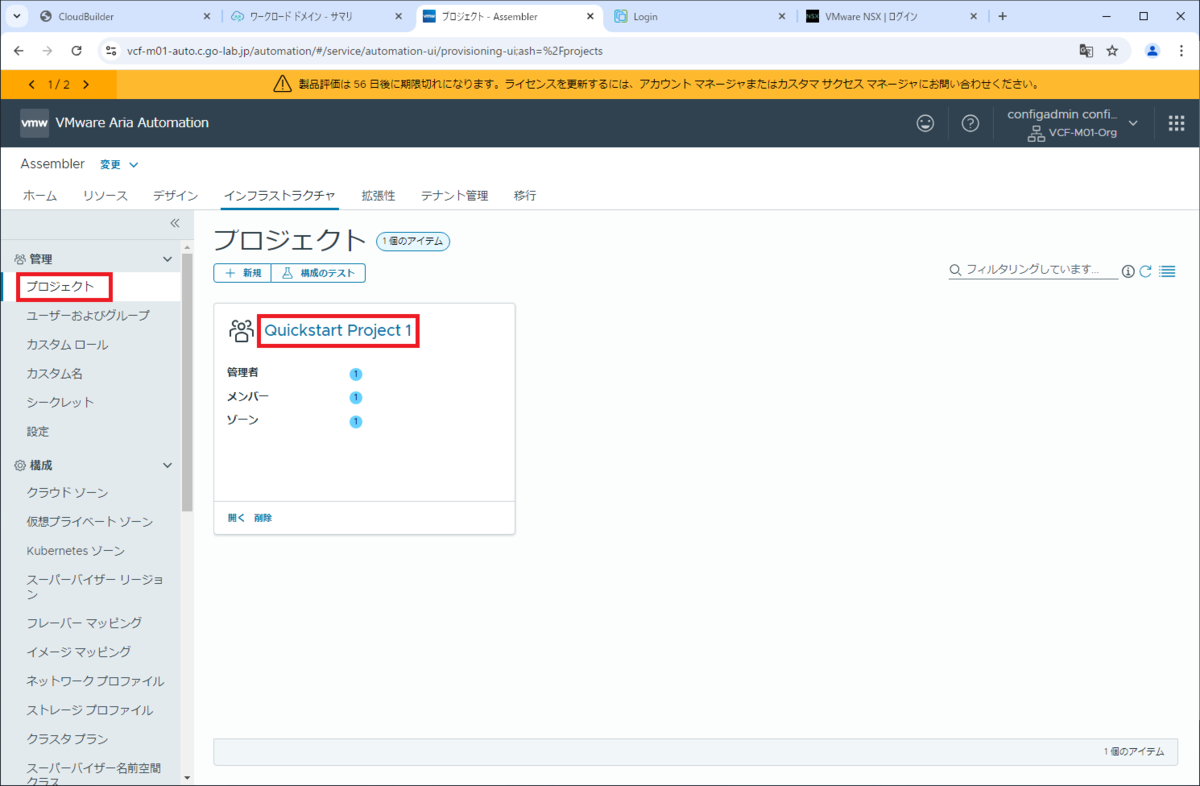Viewport: 1200px width, 786px height.
Task: Select 仮想プライベート ゾーン in the sidebar
Action: (x=90, y=522)
